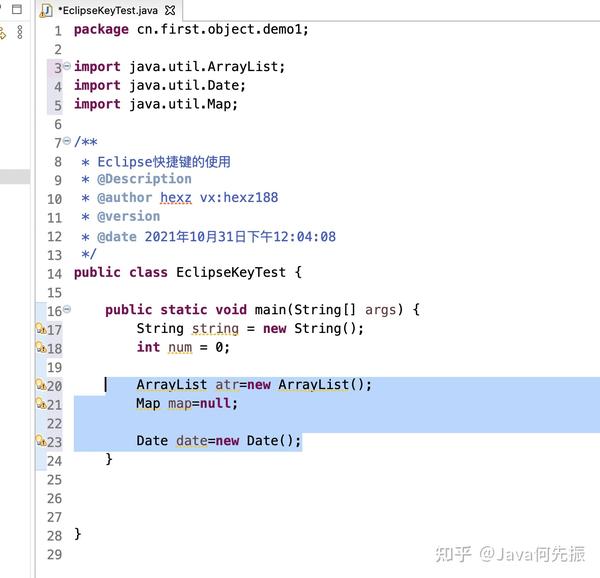Image resolution: width=600 pixels, height=578 pixels.
Task: Click the underlined 'hexz' author name
Action: (176, 198)
